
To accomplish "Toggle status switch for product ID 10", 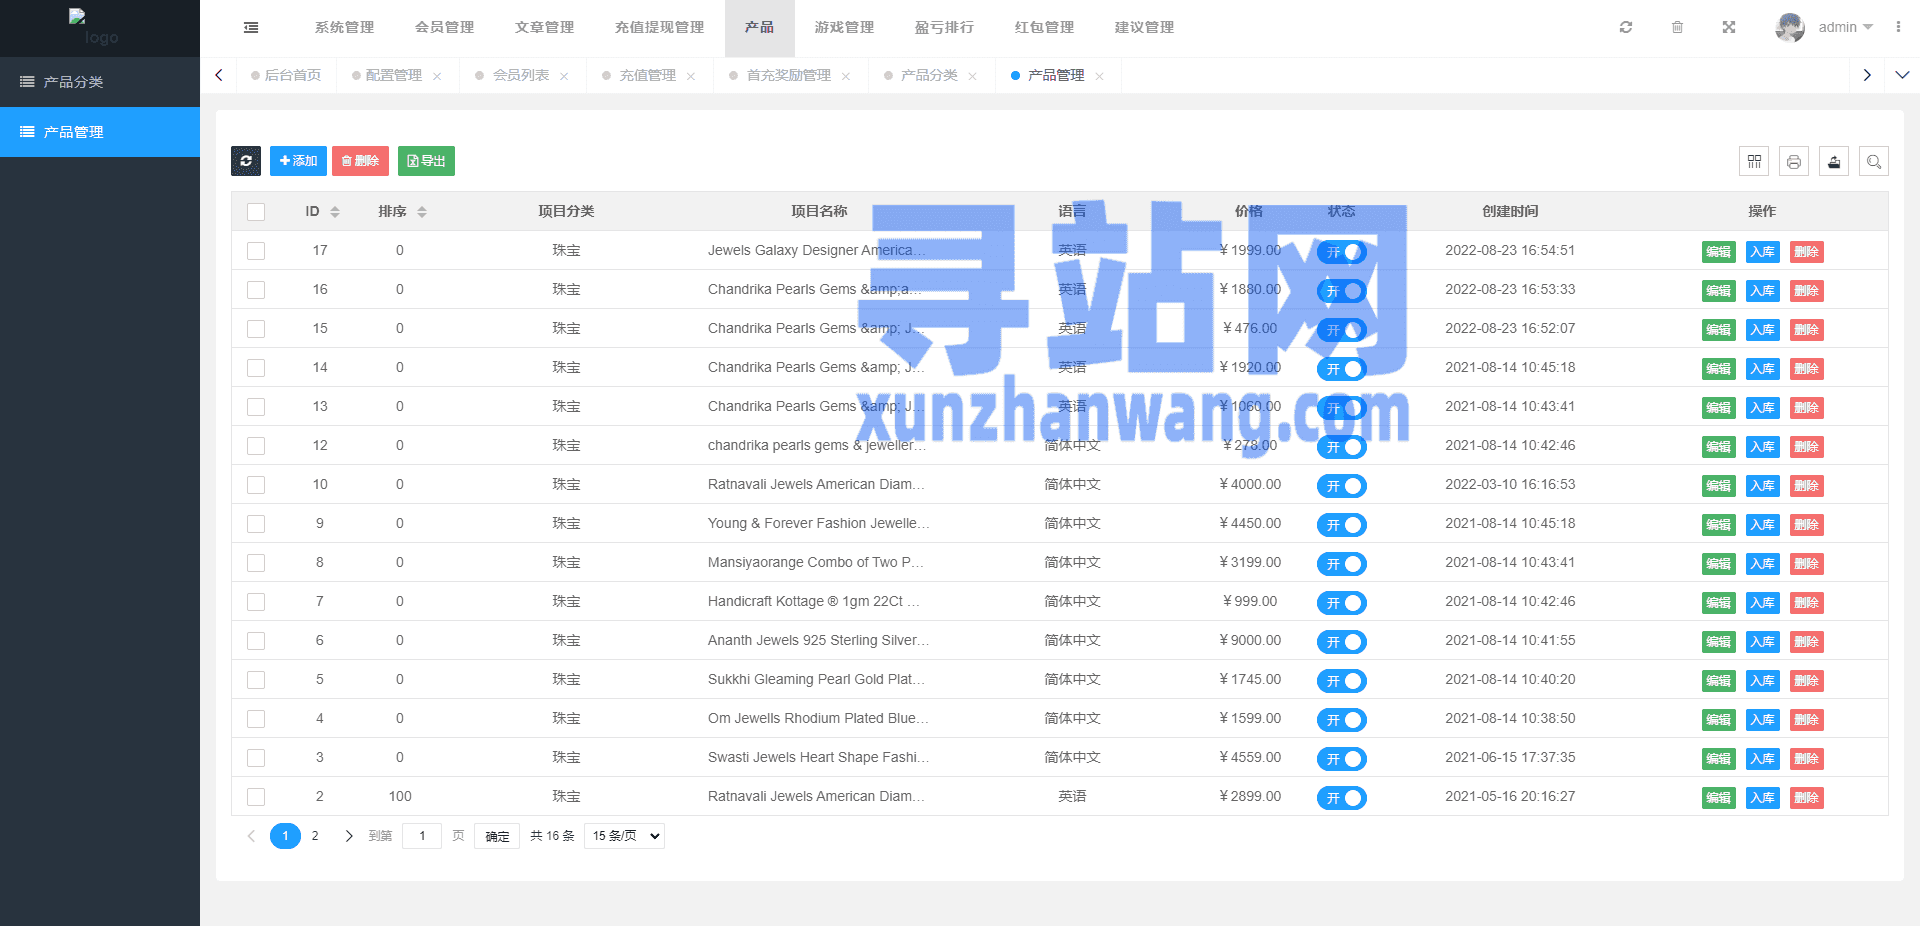I will 1341,486.
